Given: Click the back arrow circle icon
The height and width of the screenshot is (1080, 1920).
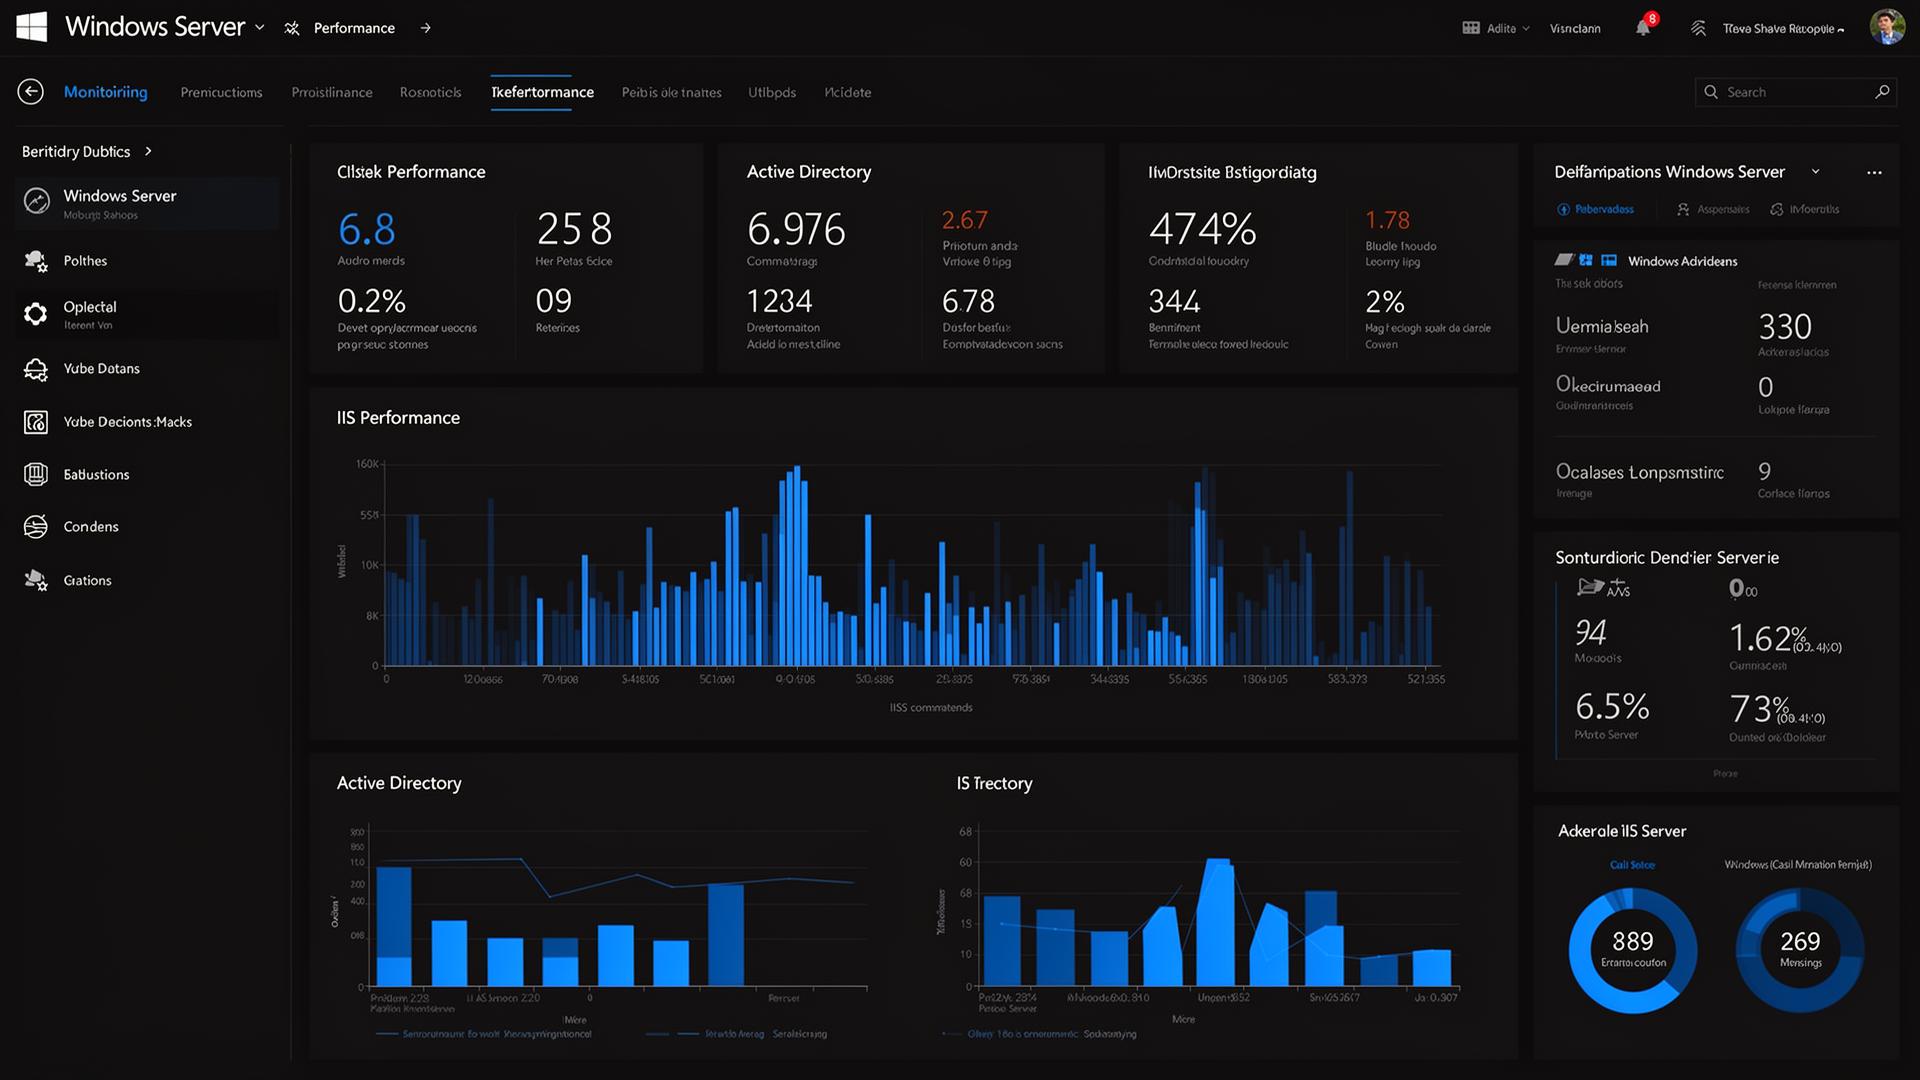Looking at the screenshot, I should 31,92.
